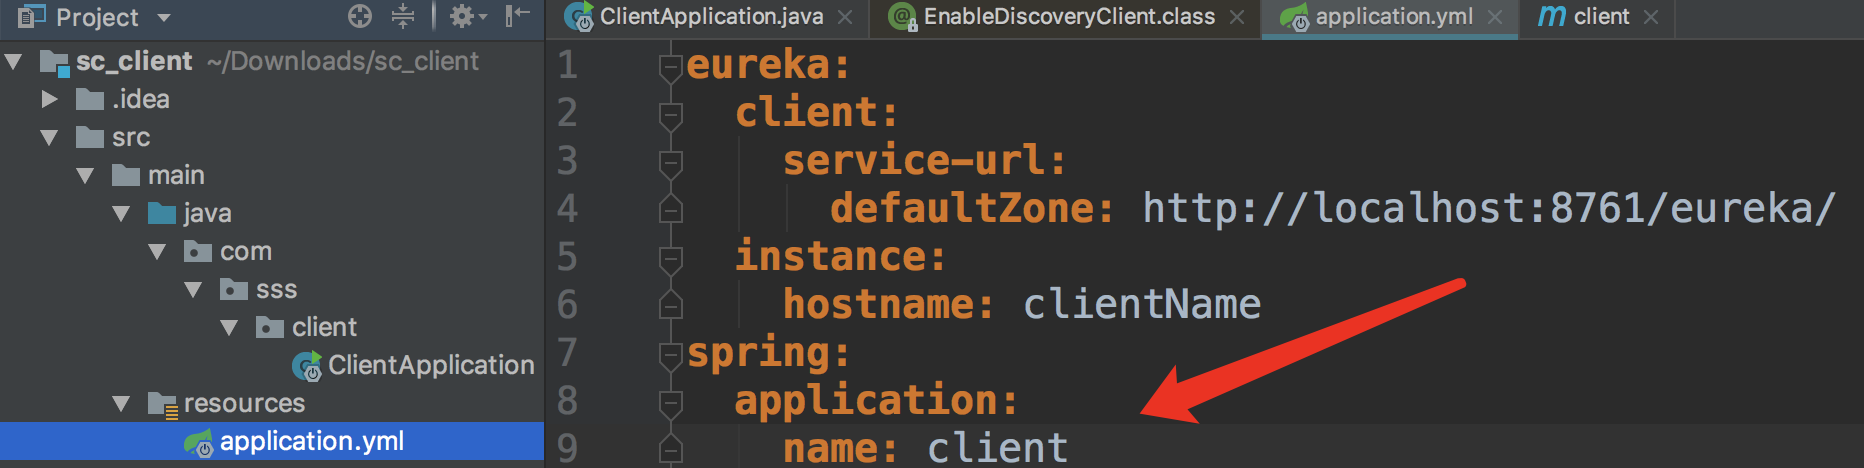This screenshot has height=468, width=1864.
Task: Click the main folder icon
Action: pos(126,175)
